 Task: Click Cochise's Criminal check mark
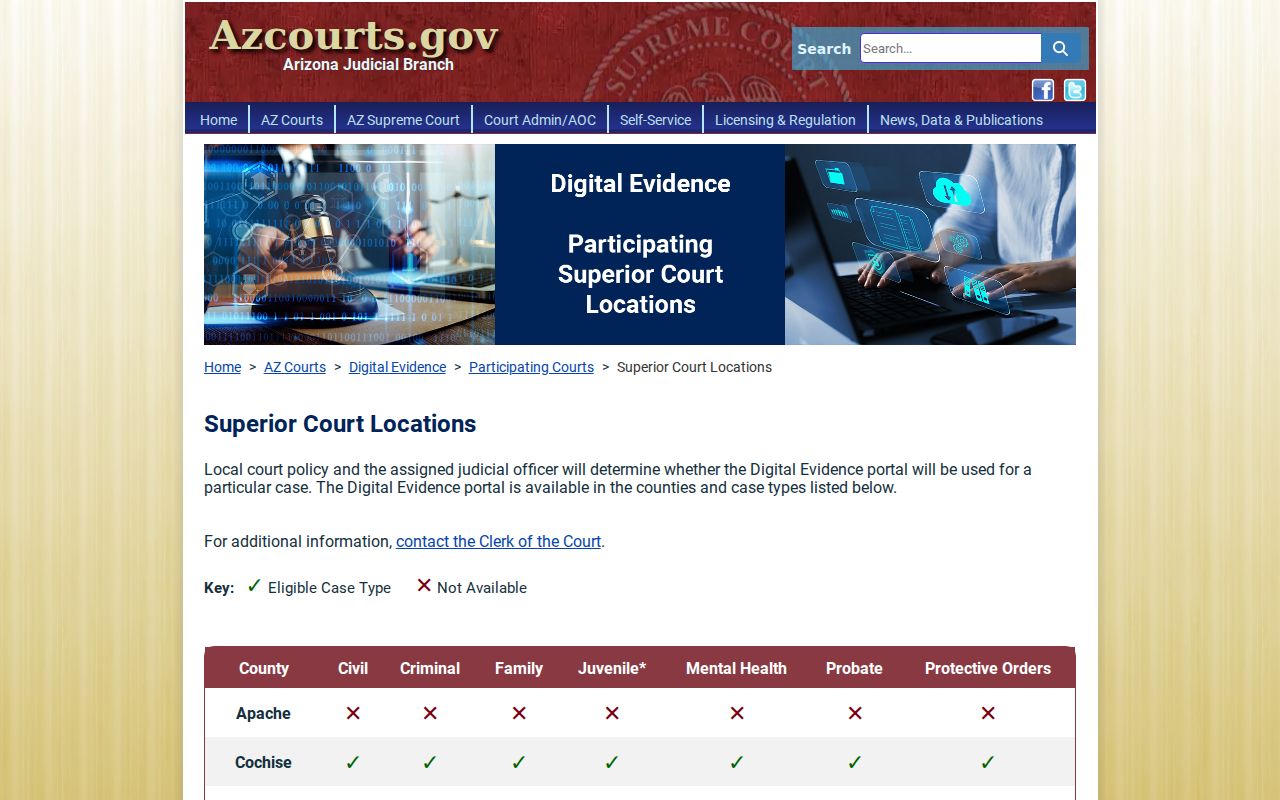point(430,762)
